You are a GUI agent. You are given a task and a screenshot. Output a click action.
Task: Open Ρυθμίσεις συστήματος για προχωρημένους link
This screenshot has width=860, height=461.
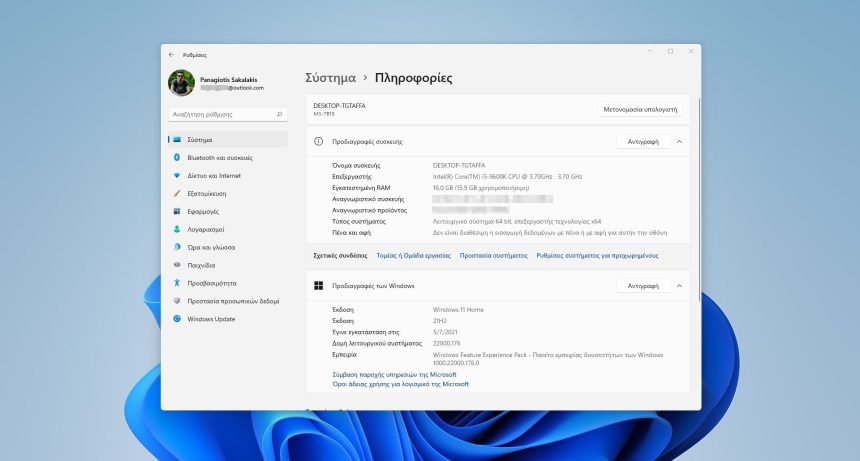pos(597,256)
